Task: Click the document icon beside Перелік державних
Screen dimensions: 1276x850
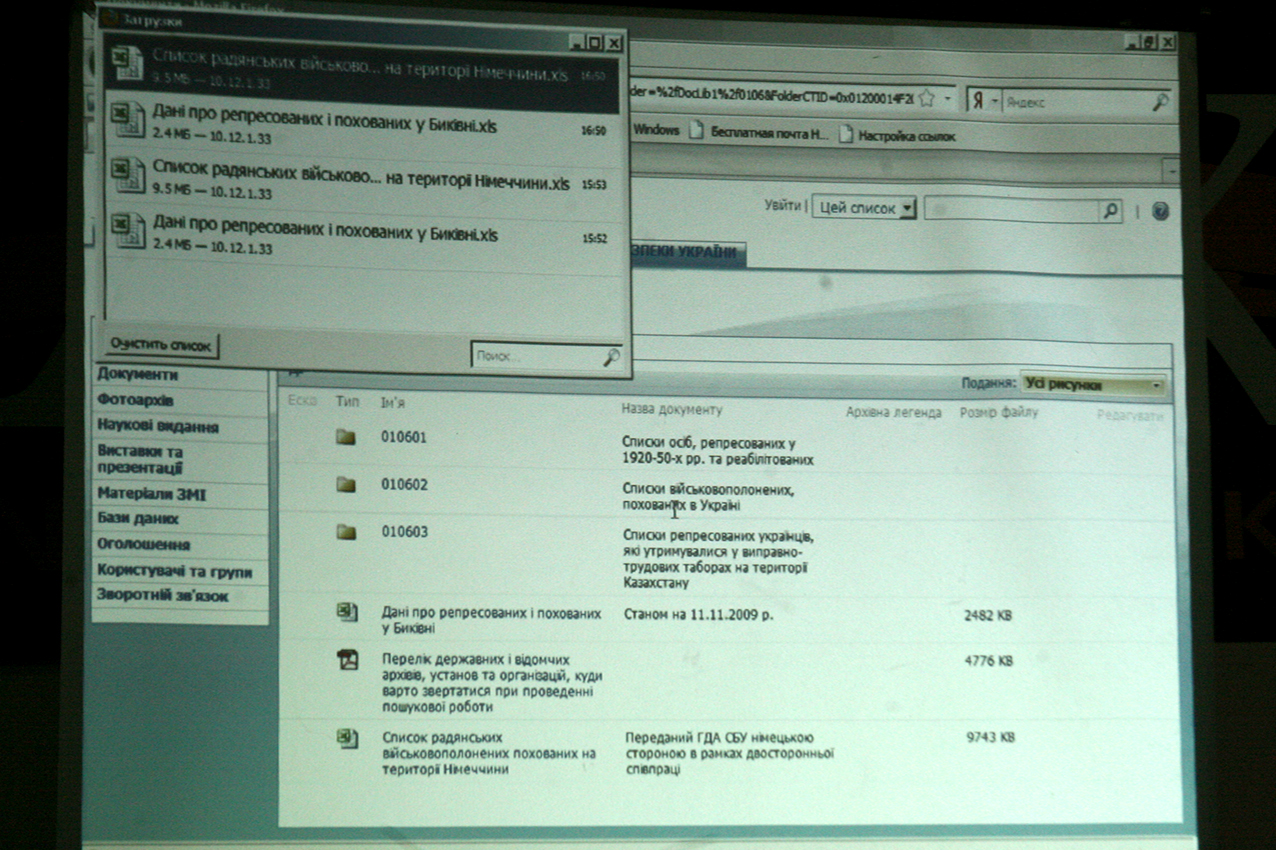Action: (x=347, y=660)
